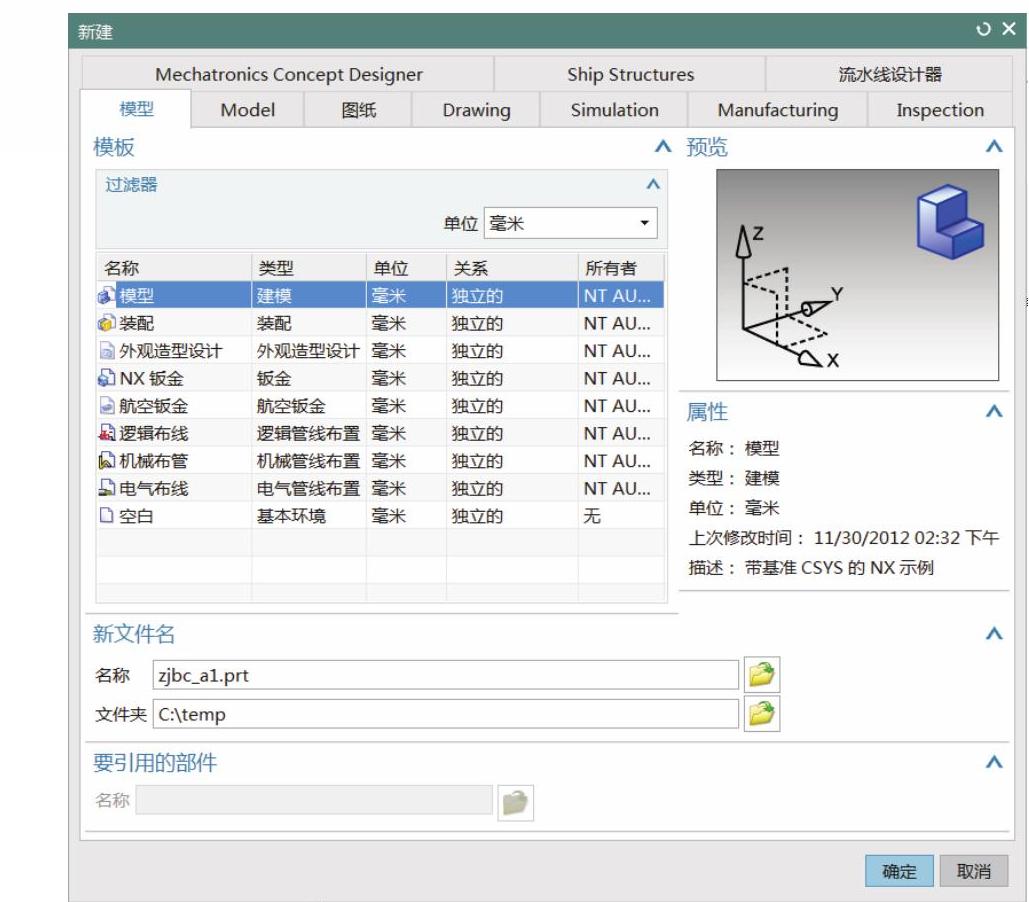Open the Manufacturing tab
The image size is (1029, 902).
click(x=778, y=110)
